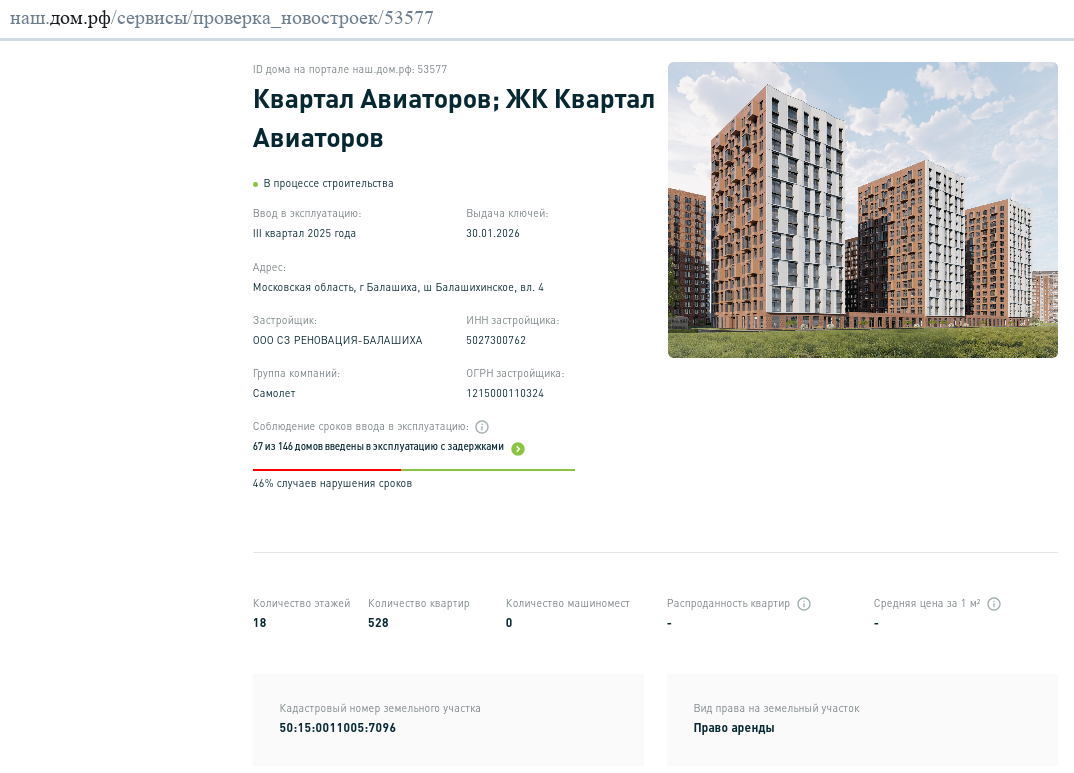Click the status В процессе строительства
Screen dimensions: 1074x773
[x=328, y=183]
